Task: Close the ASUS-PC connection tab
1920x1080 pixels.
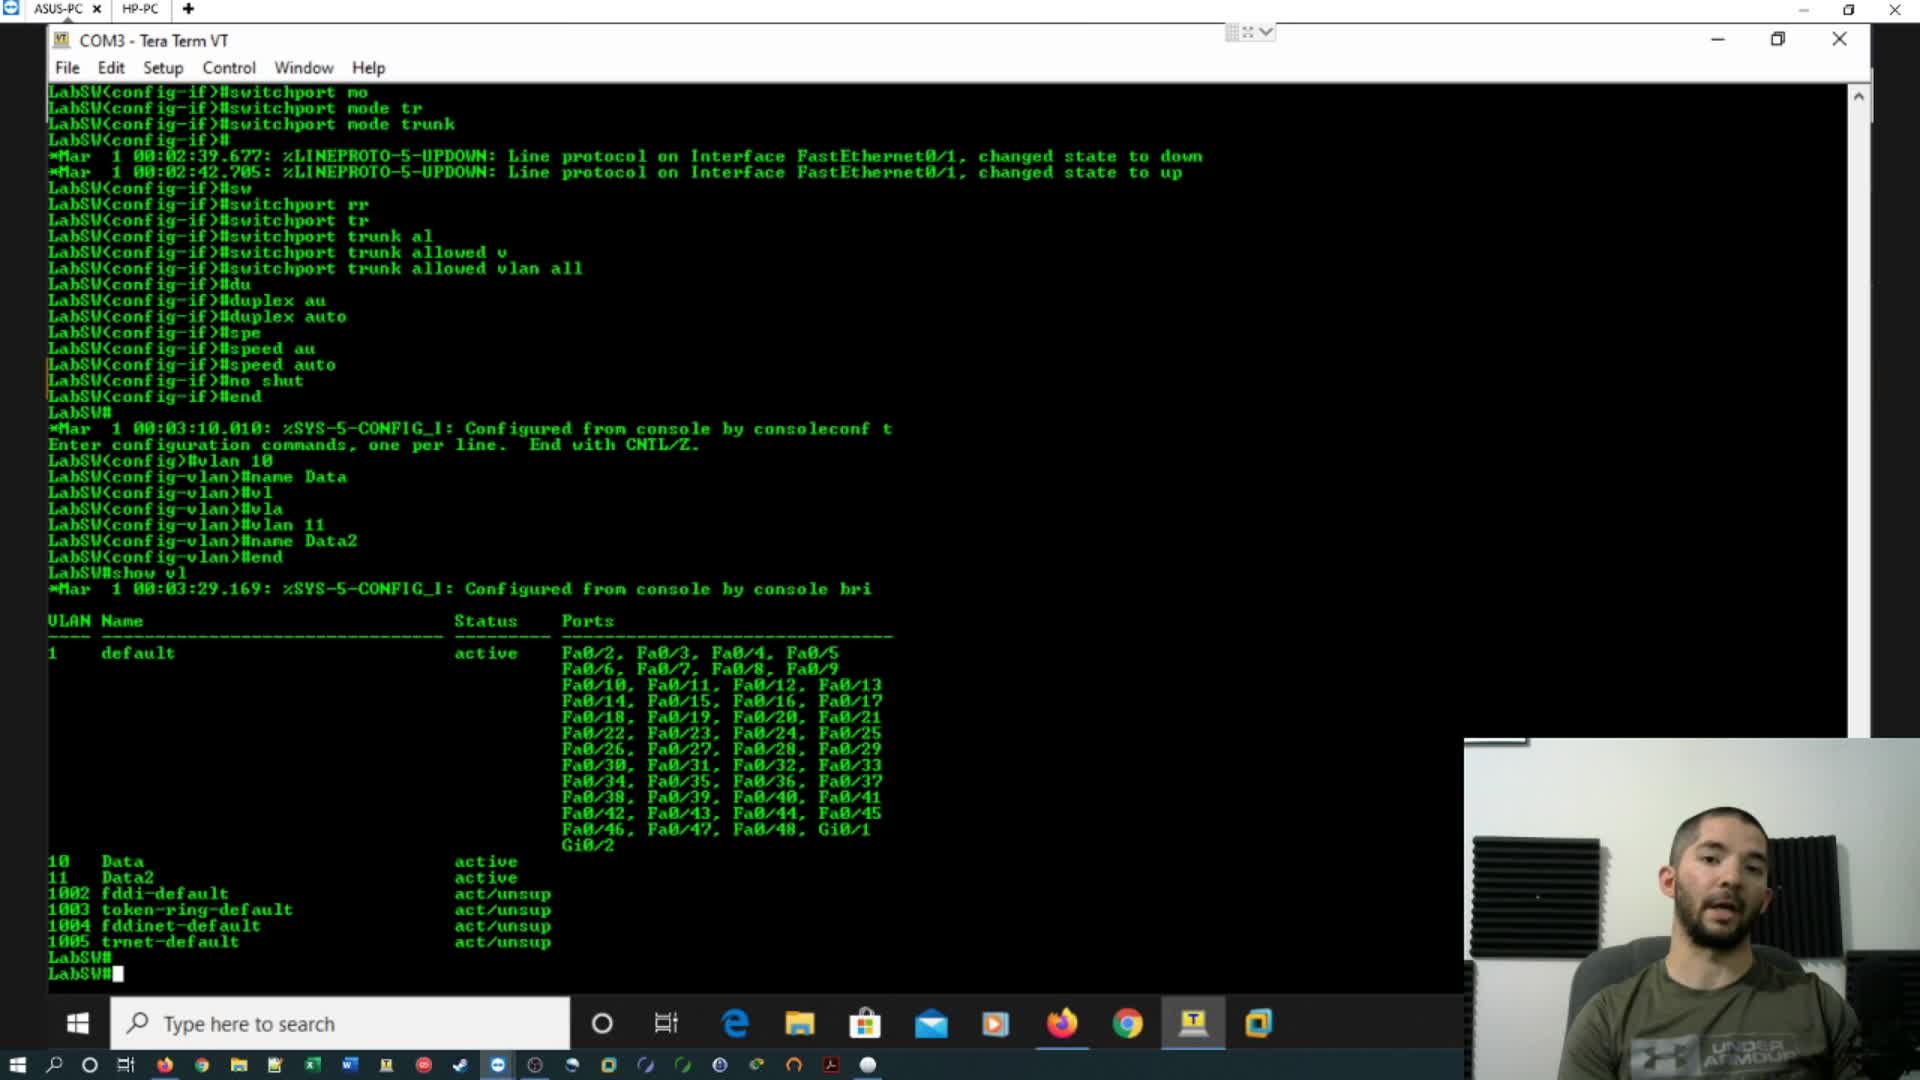Action: [96, 9]
